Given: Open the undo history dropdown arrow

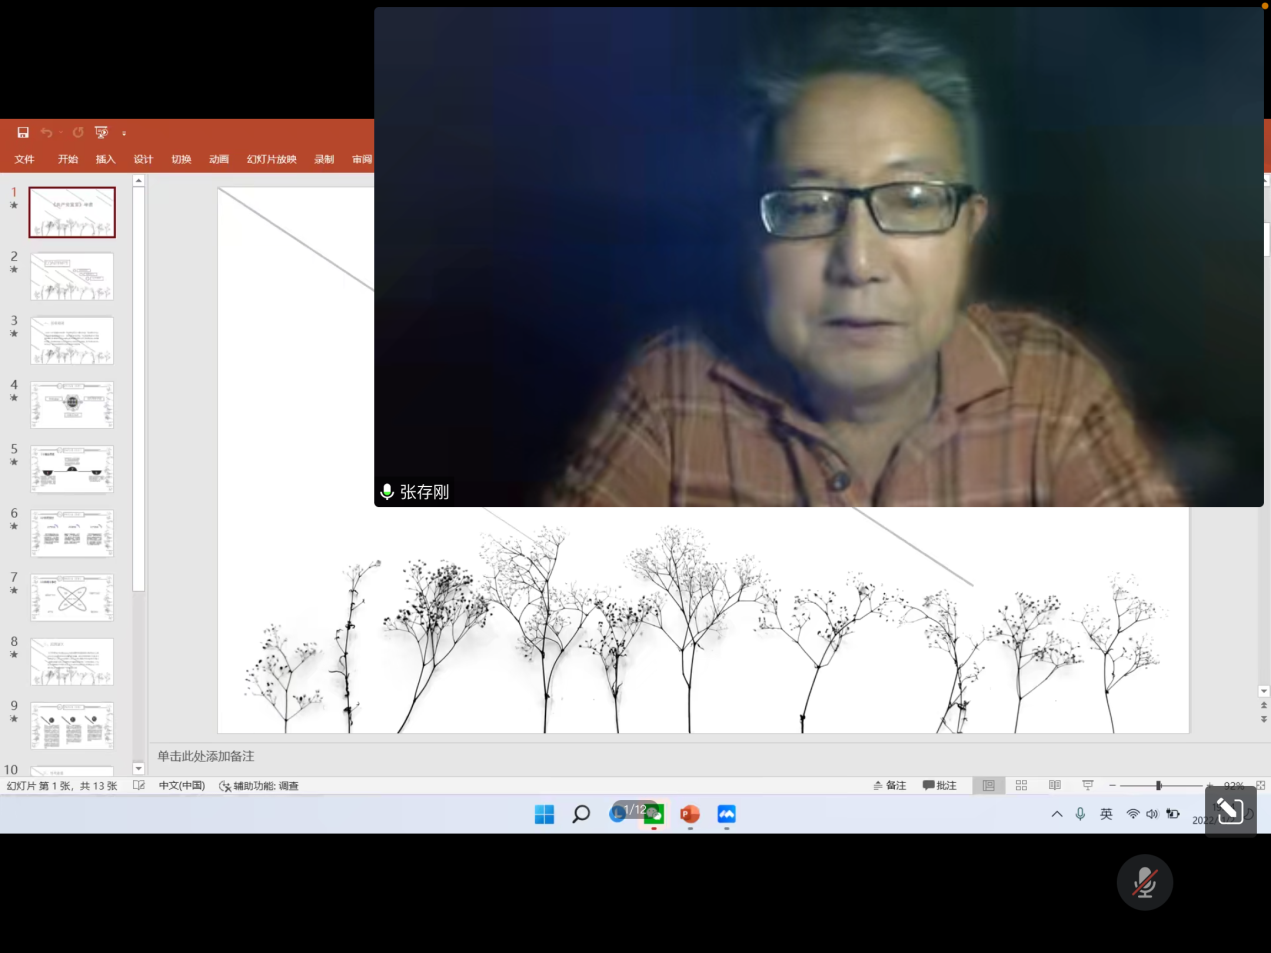Looking at the screenshot, I should [60, 133].
